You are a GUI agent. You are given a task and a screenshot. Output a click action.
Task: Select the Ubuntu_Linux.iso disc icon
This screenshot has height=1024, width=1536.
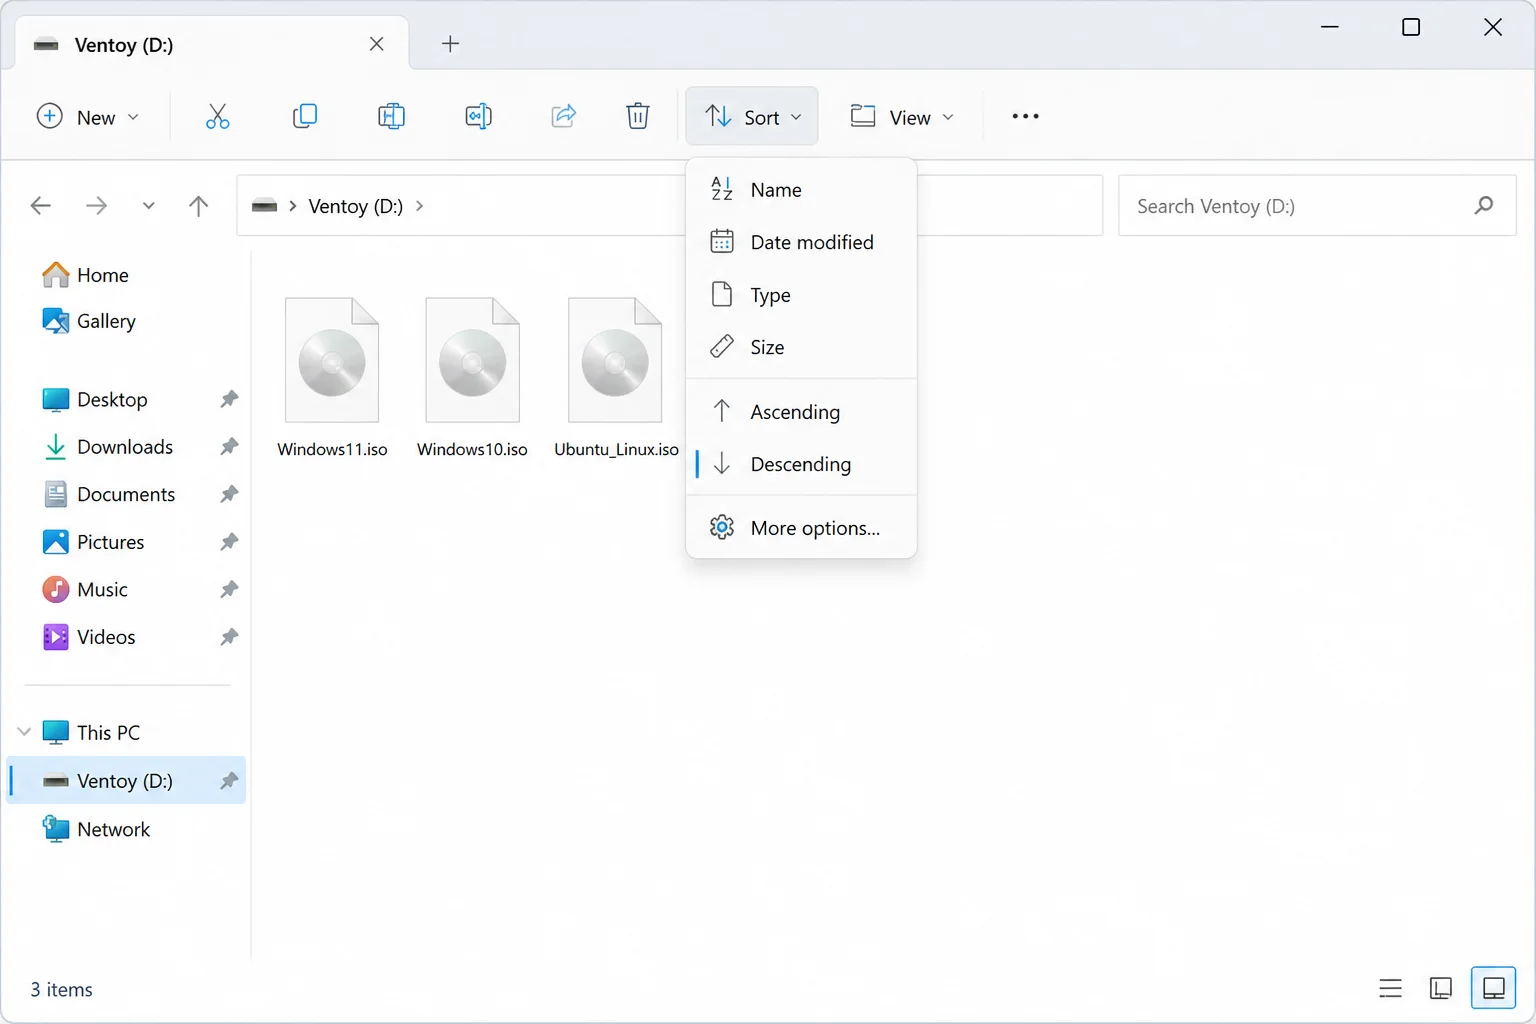615,360
